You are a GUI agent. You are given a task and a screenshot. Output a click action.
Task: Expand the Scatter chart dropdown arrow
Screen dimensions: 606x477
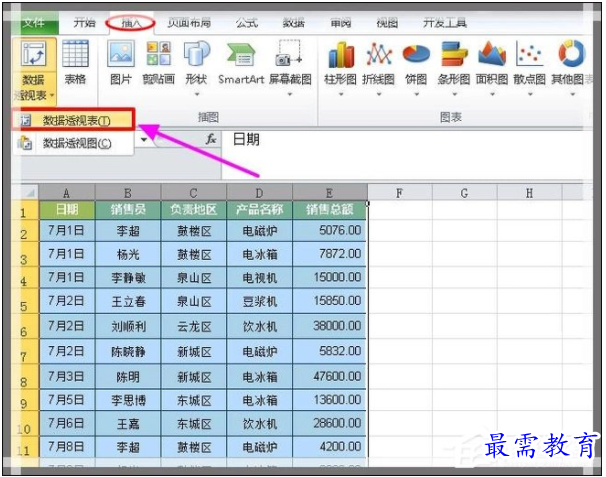[530, 94]
